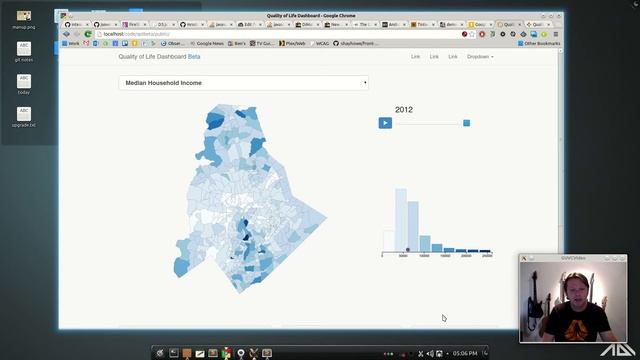This screenshot has height=360, width=640.
Task: Open the TV Guide bookmark
Action: pyautogui.click(x=262, y=43)
